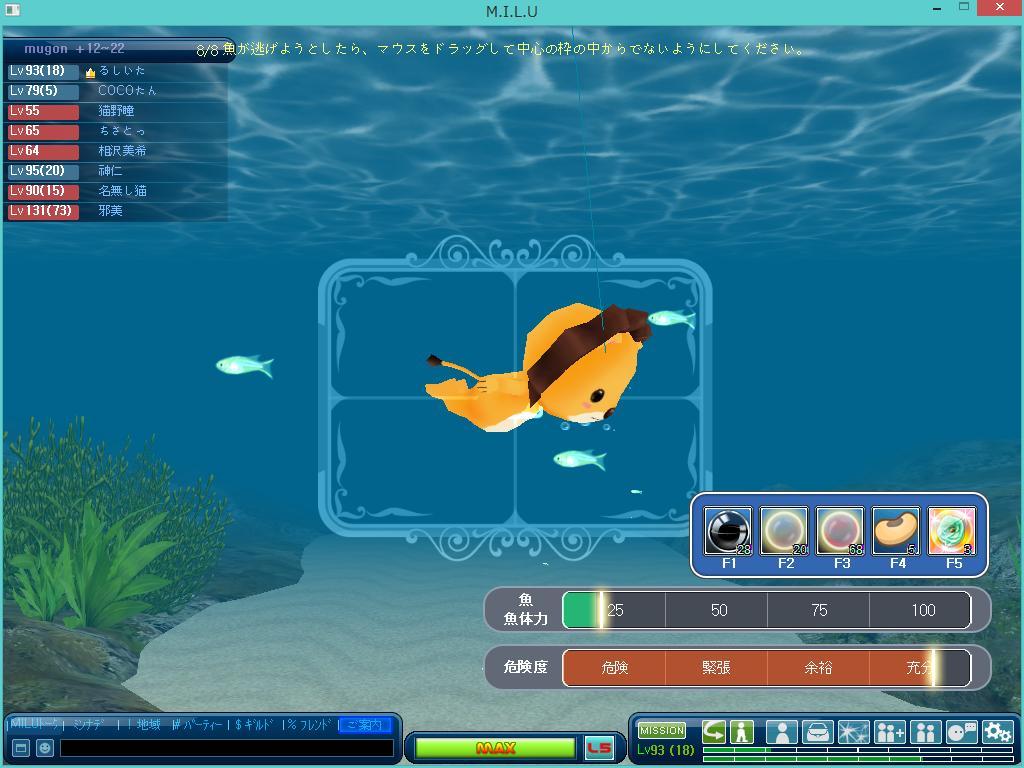
Task: Select the ご案内 chat tab
Action: coord(364,725)
